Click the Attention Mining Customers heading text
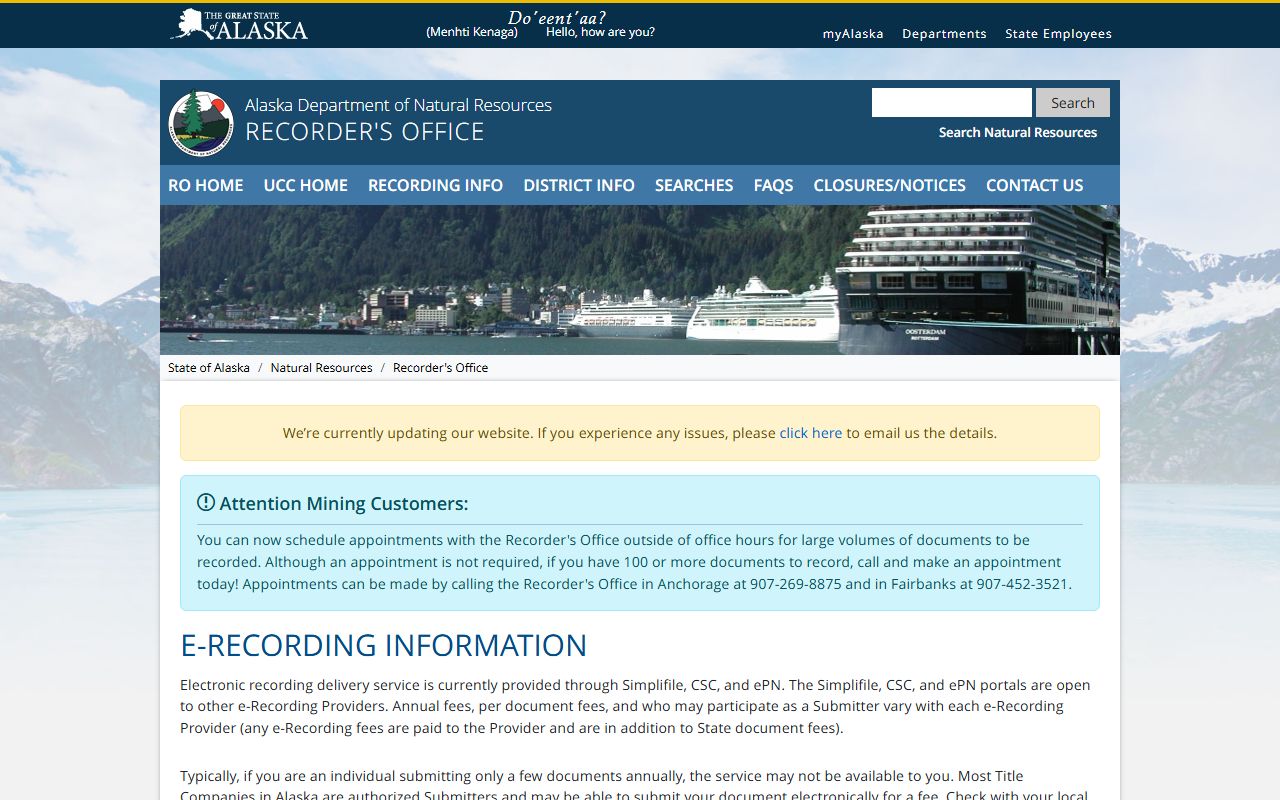This screenshot has width=1280, height=800. click(x=344, y=503)
